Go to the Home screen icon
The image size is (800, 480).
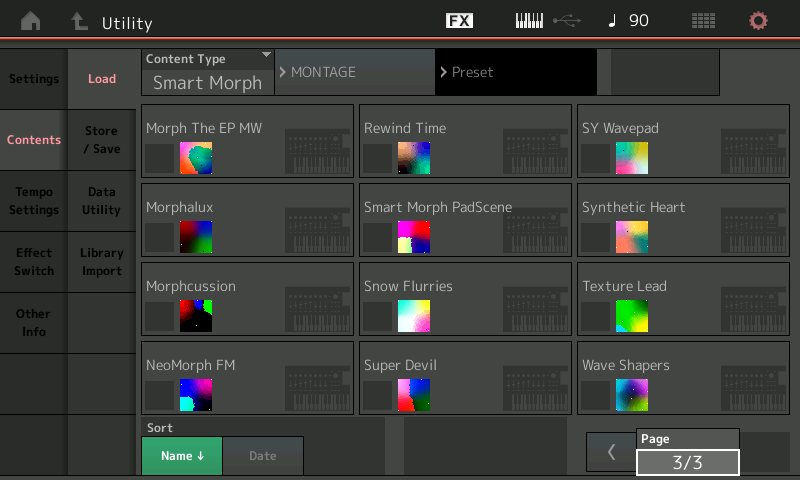(x=31, y=21)
